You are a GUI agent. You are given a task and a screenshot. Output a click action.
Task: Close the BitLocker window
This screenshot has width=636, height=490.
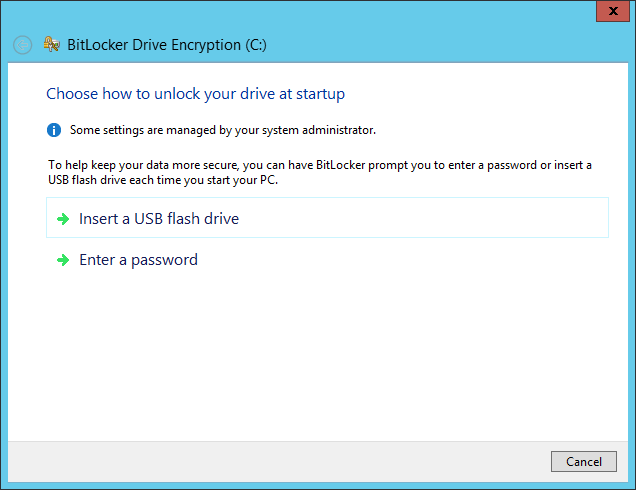[613, 11]
